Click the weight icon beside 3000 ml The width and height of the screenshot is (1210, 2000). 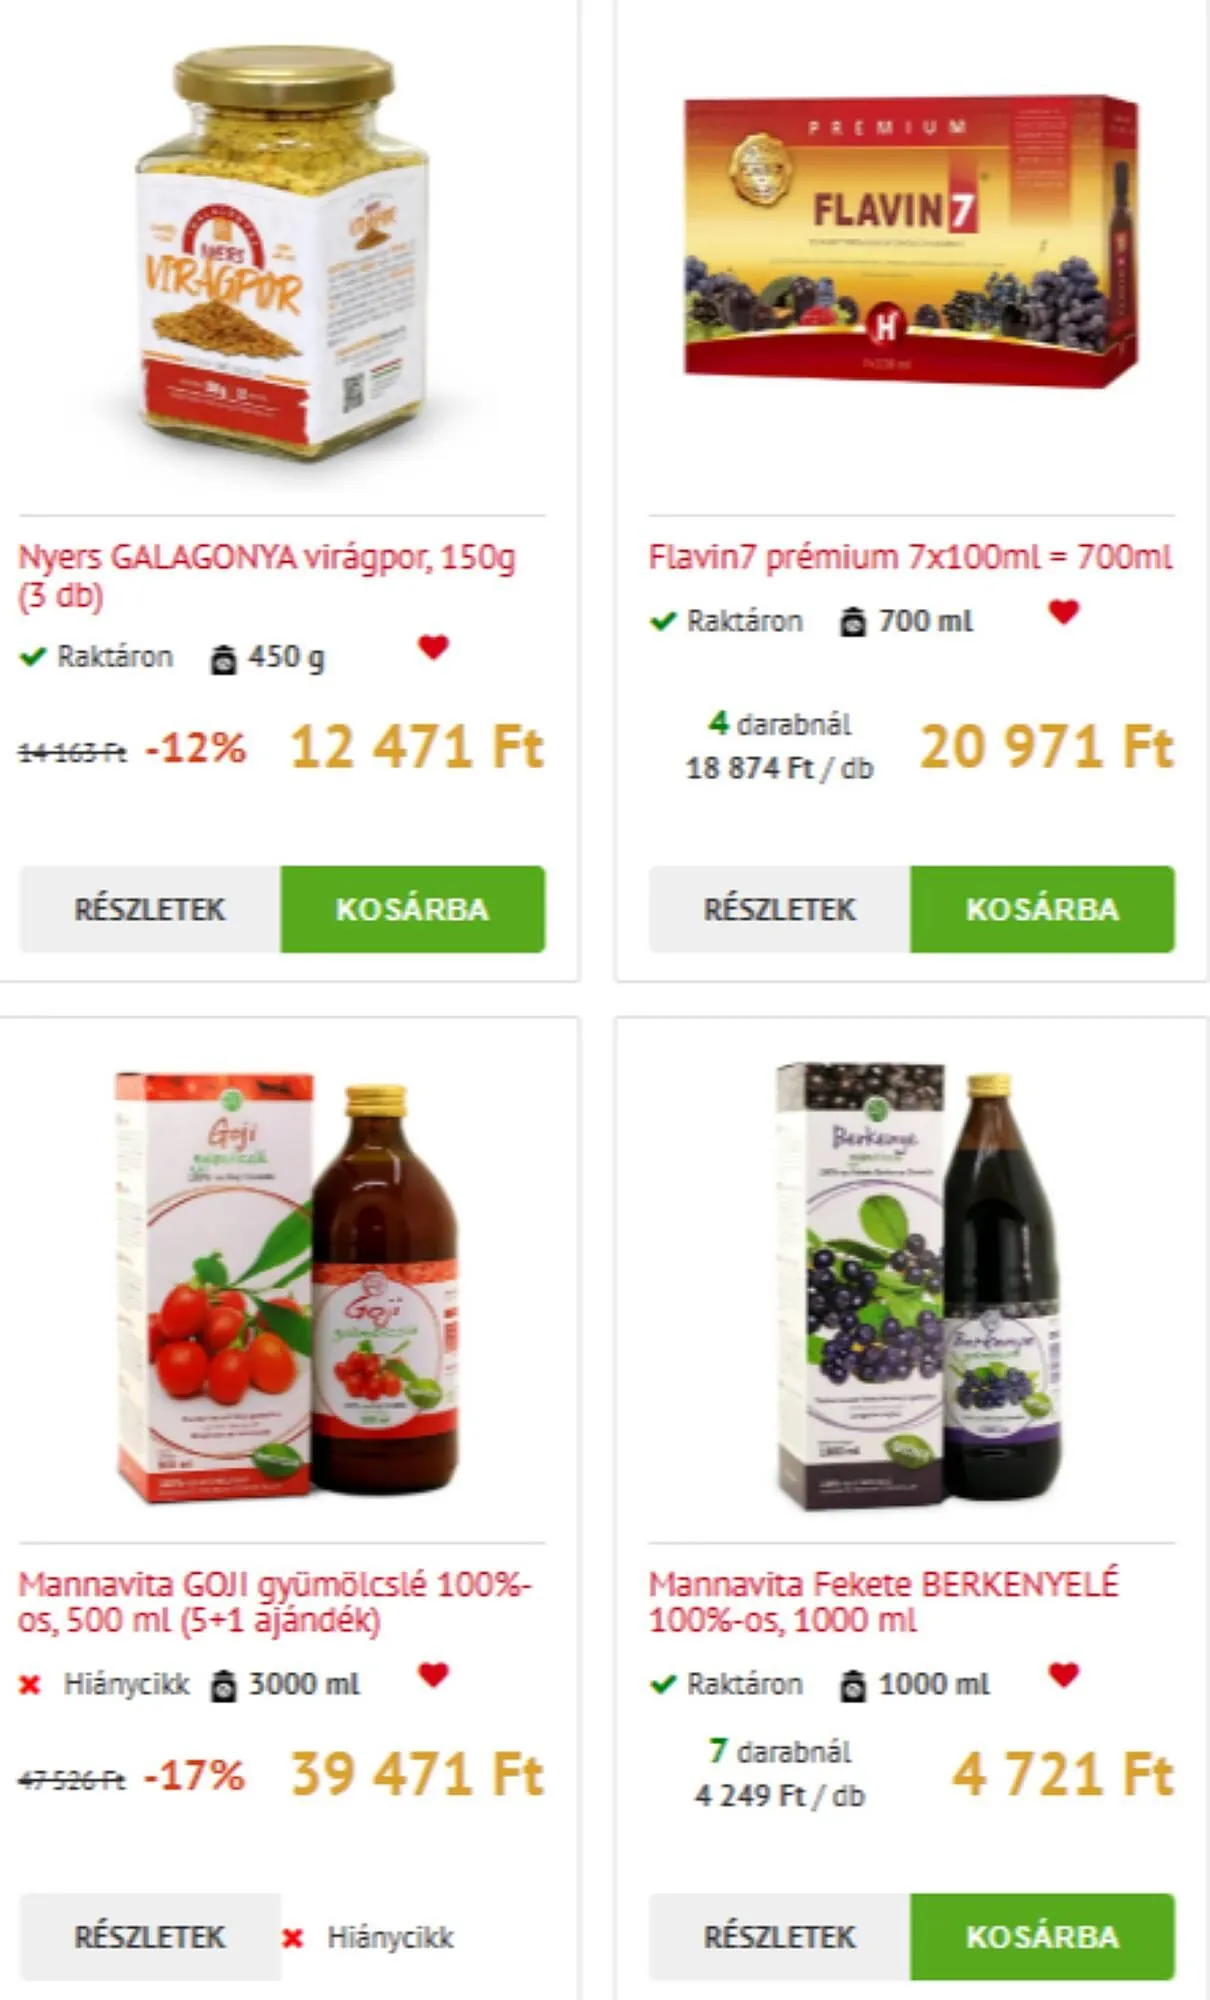click(x=223, y=1686)
